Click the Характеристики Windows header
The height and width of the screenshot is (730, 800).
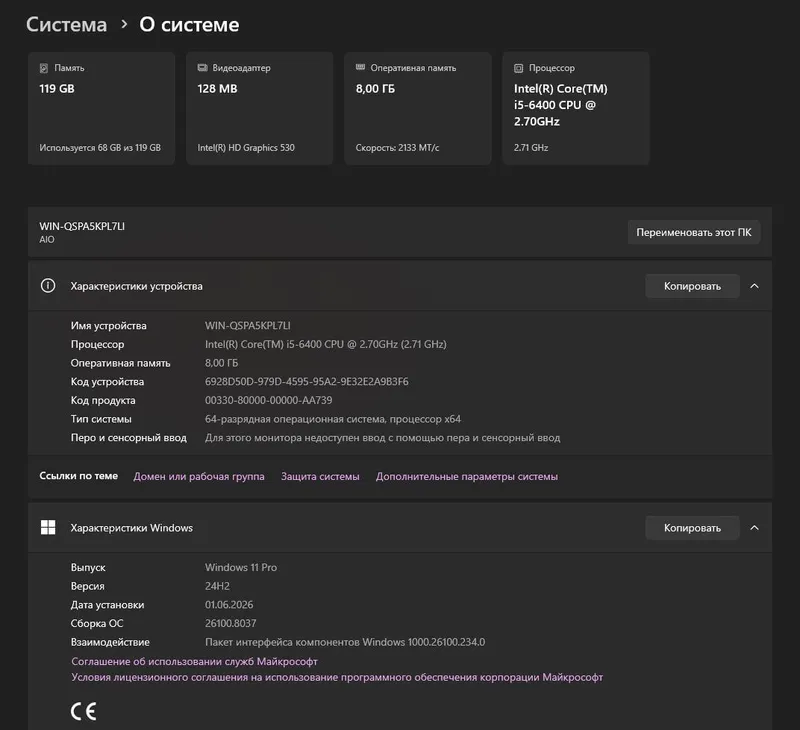pos(400,528)
